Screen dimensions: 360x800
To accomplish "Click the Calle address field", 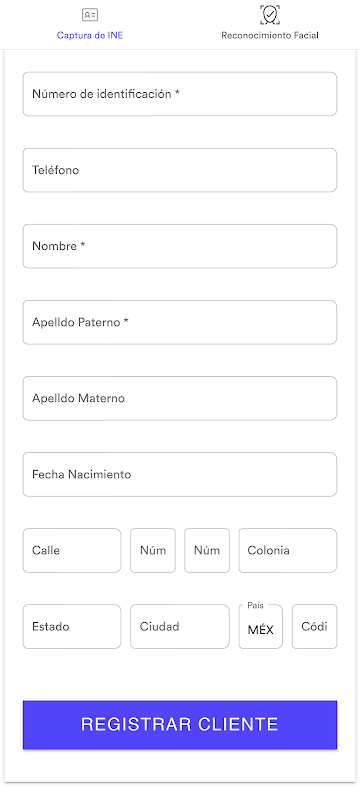I will (72, 551).
